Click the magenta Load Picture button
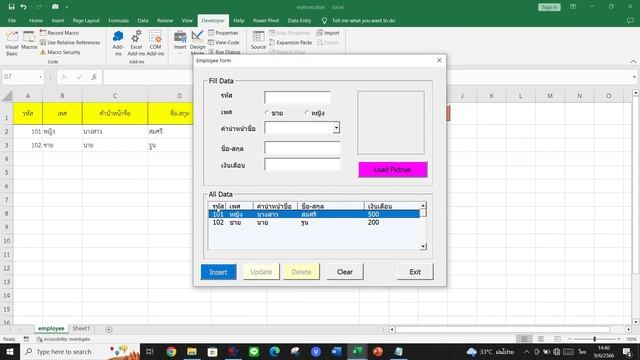Image resolution: width=640 pixels, height=360 pixels. pyautogui.click(x=393, y=169)
